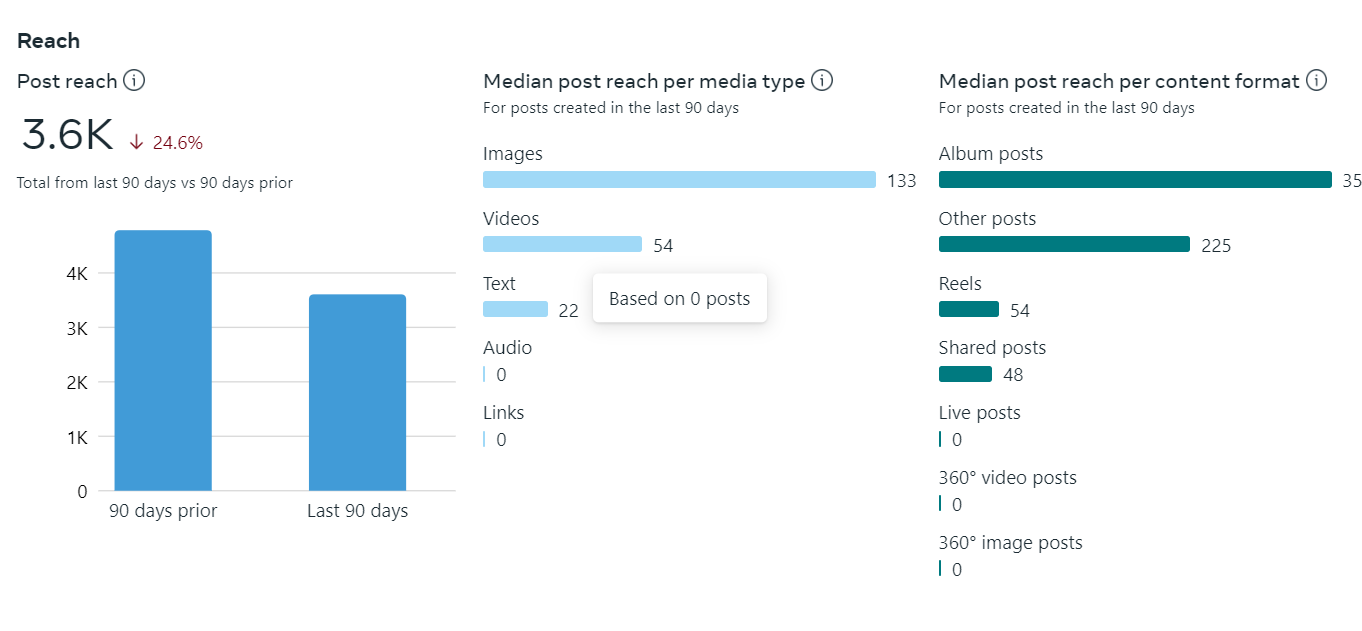Click the Live posts label
1362x631 pixels.
979,413
